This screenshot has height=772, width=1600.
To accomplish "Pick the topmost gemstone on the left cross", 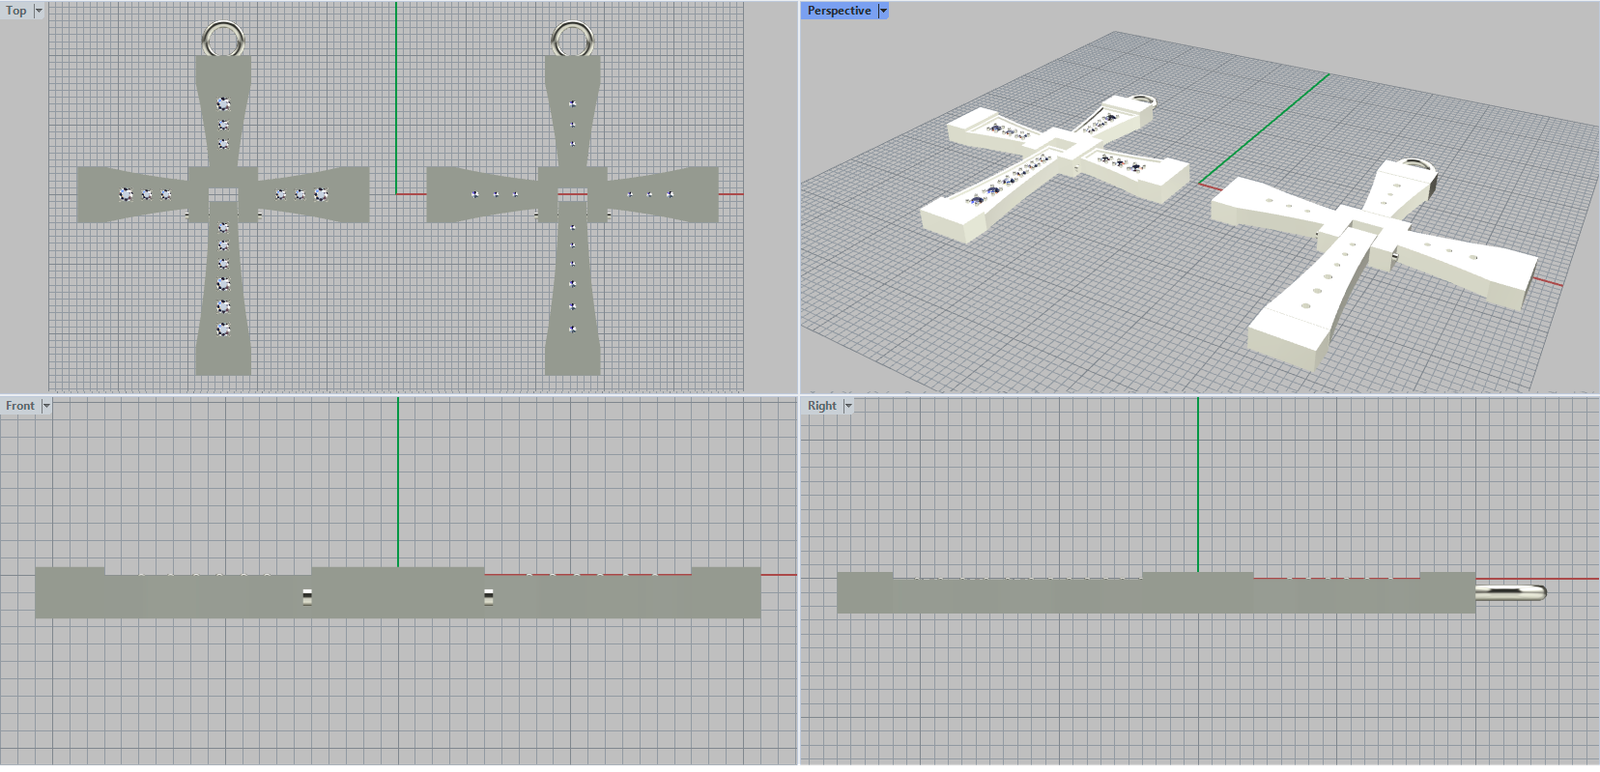I will (x=223, y=103).
